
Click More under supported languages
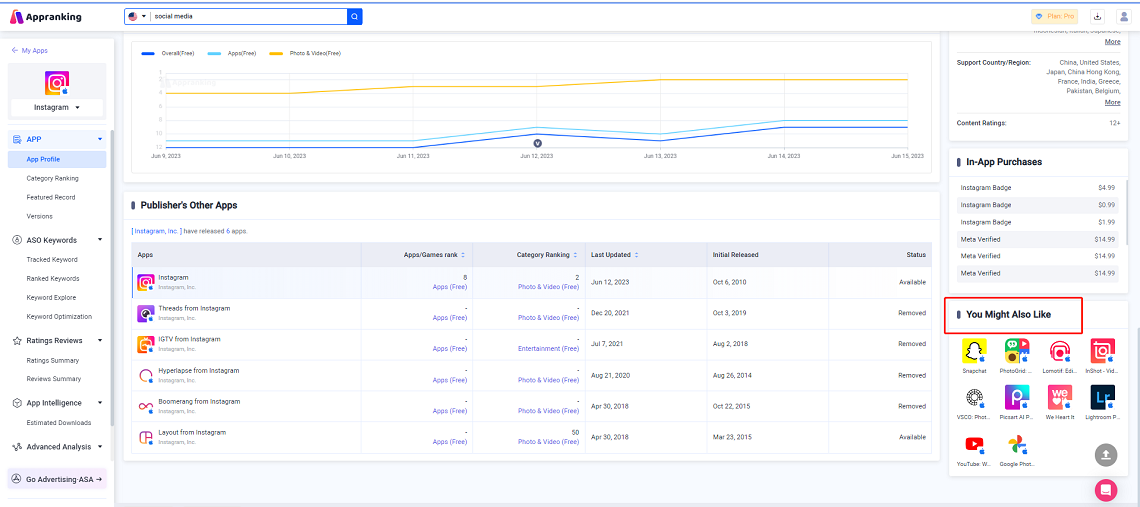(x=1112, y=41)
